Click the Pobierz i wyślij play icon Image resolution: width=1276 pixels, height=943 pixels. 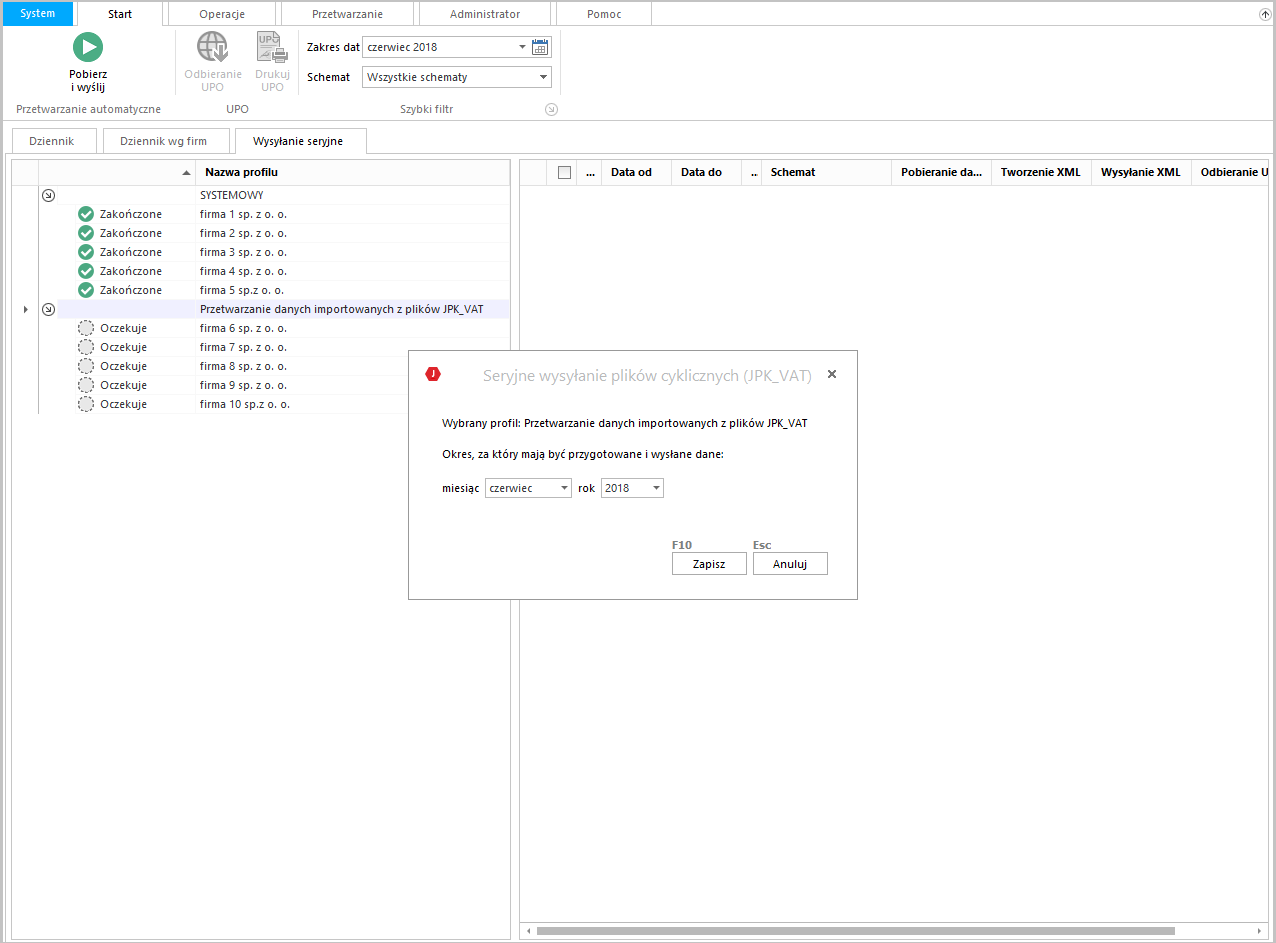coord(88,47)
